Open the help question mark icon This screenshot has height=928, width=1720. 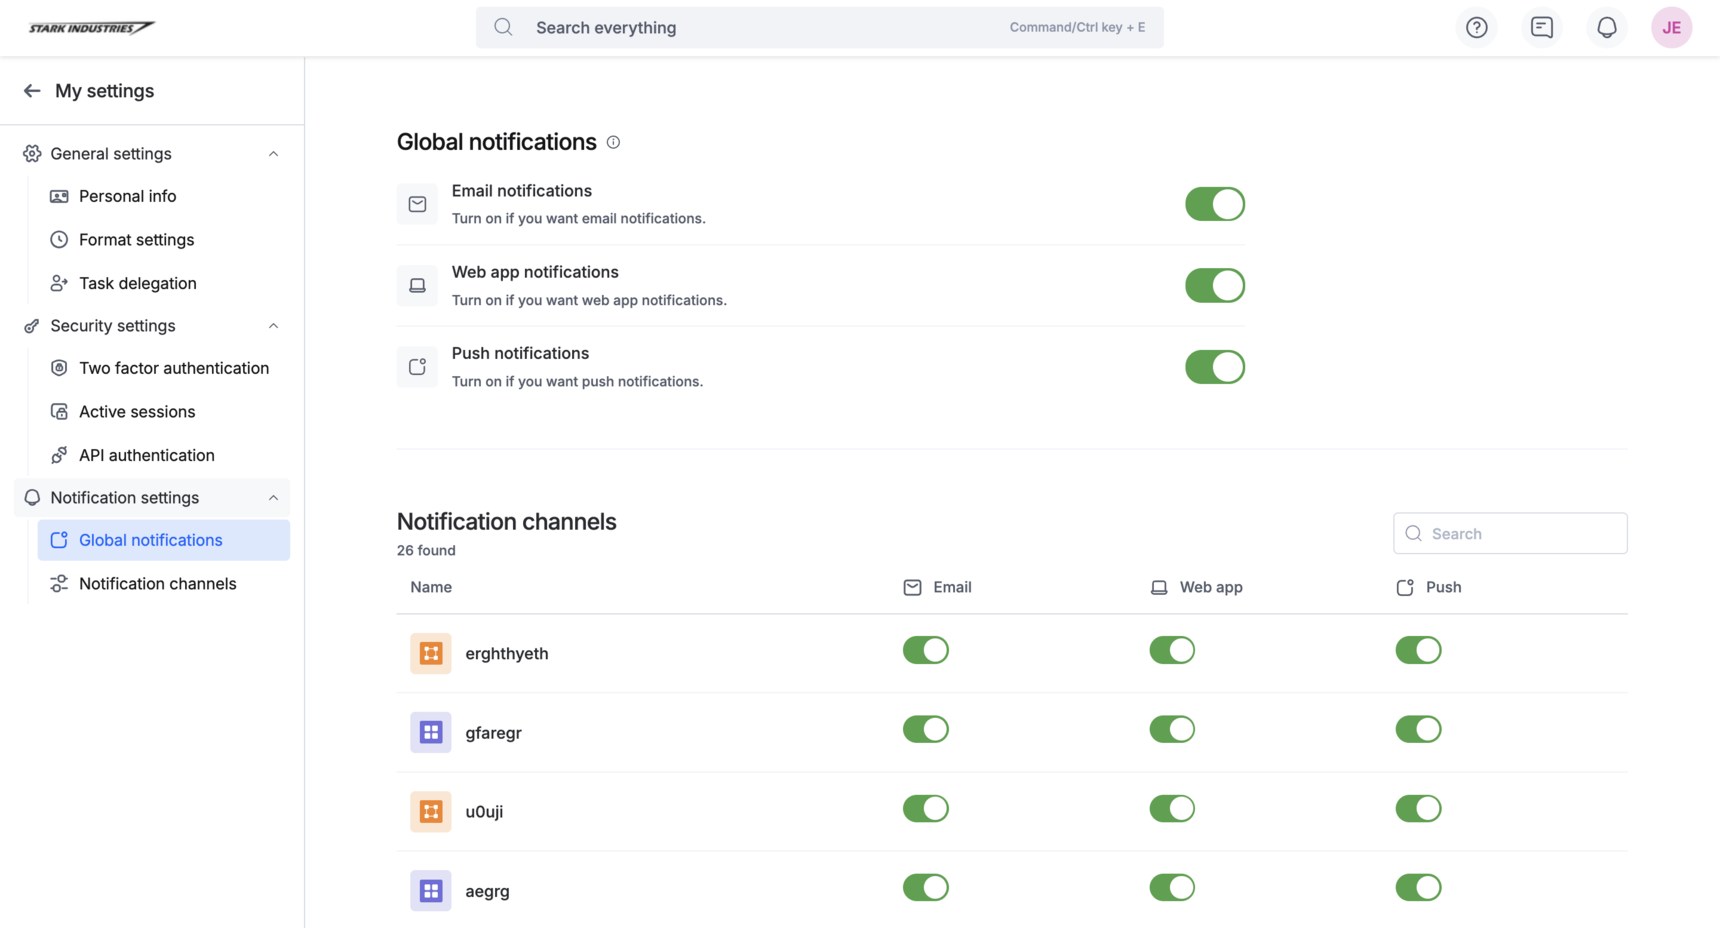1476,28
